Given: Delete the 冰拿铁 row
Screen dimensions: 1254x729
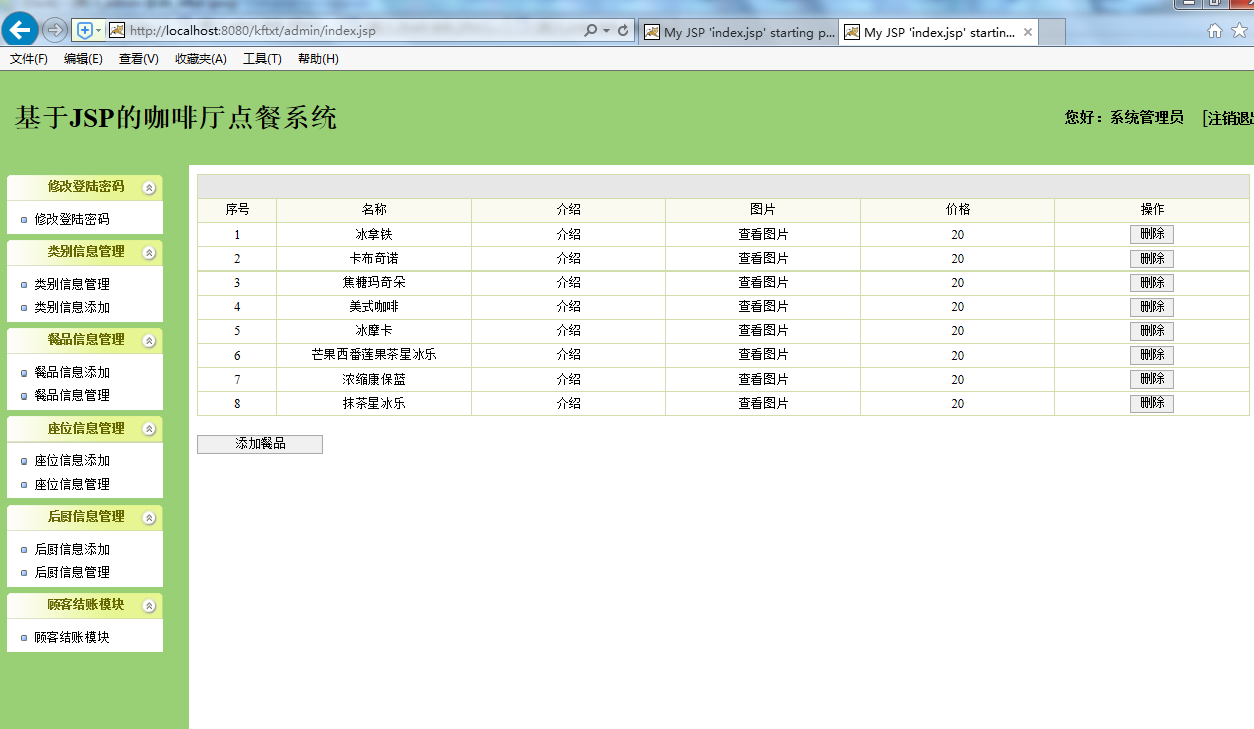Looking at the screenshot, I should (1152, 234).
